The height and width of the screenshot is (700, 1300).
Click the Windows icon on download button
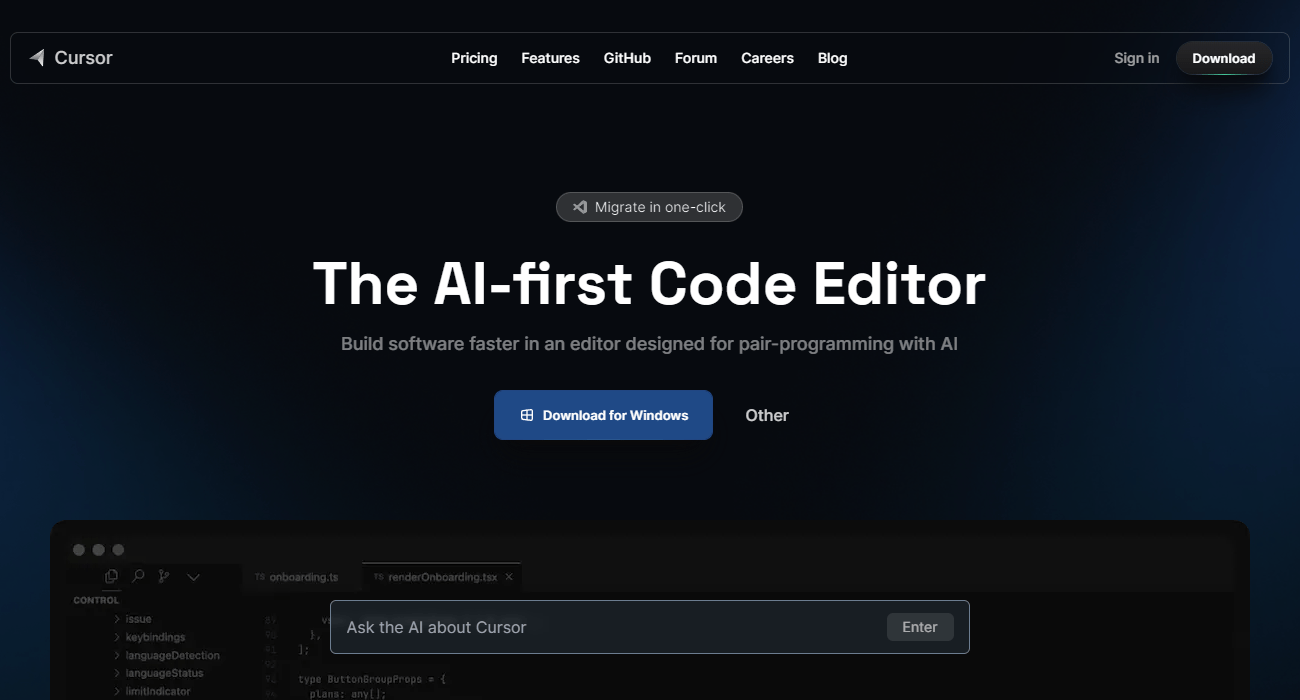pos(527,415)
